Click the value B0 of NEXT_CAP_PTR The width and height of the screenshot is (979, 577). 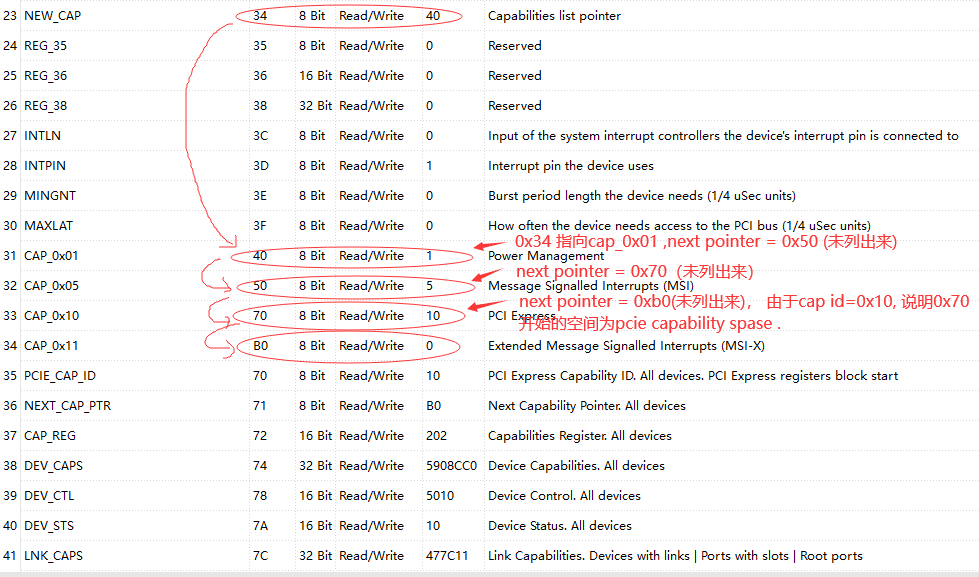click(x=435, y=405)
